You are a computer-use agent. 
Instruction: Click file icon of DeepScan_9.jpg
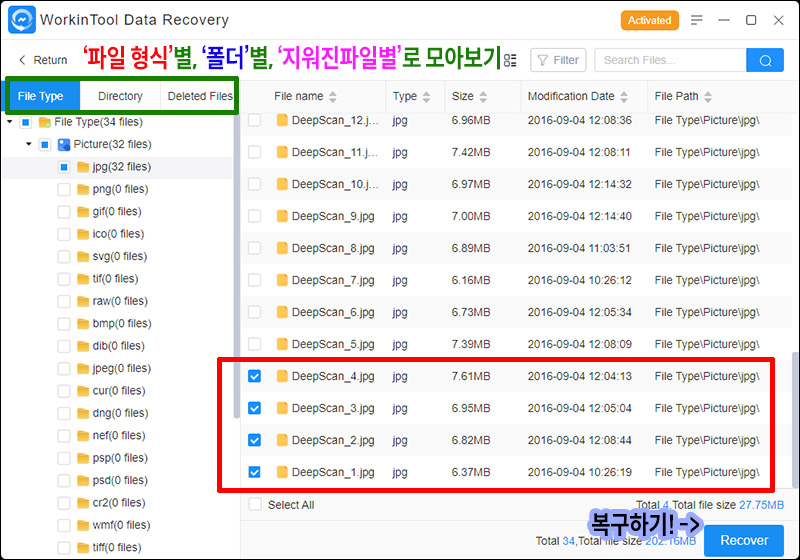coord(282,216)
